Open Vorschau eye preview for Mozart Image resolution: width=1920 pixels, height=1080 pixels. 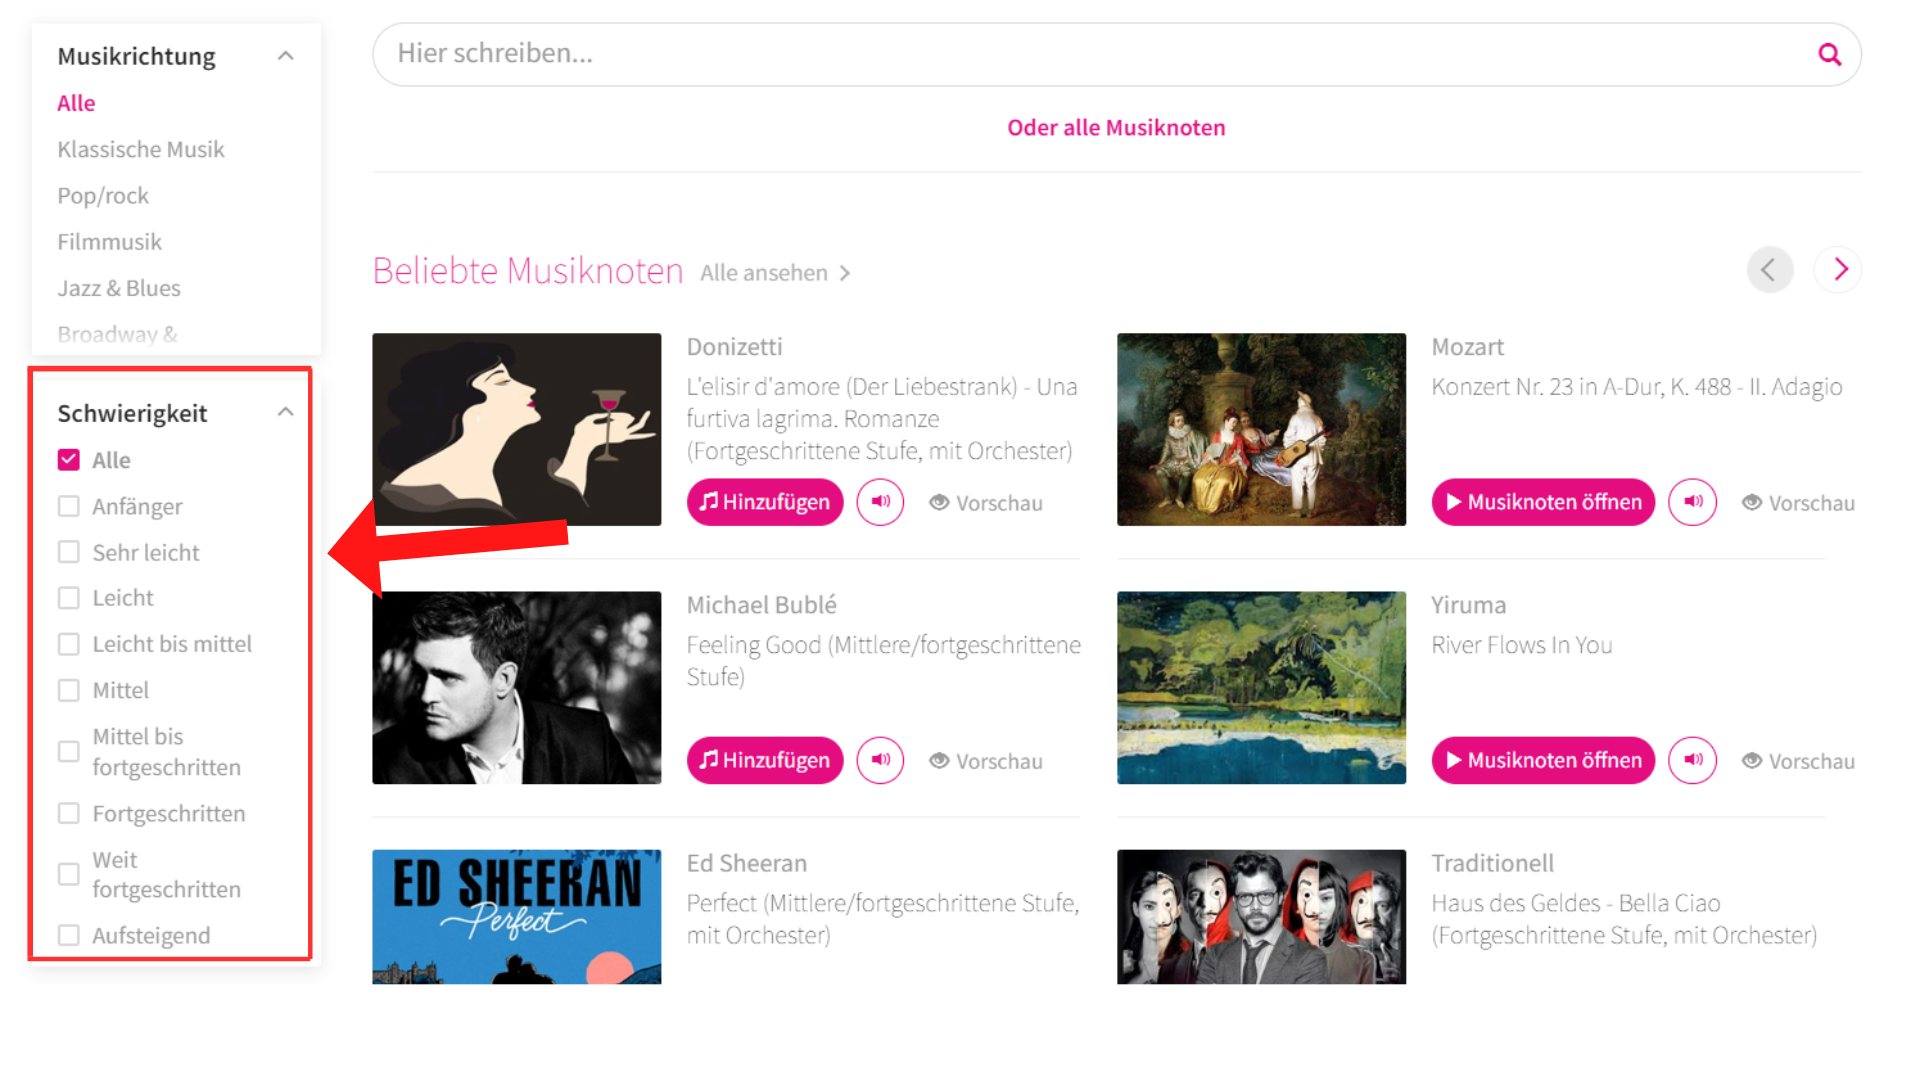pos(1798,503)
